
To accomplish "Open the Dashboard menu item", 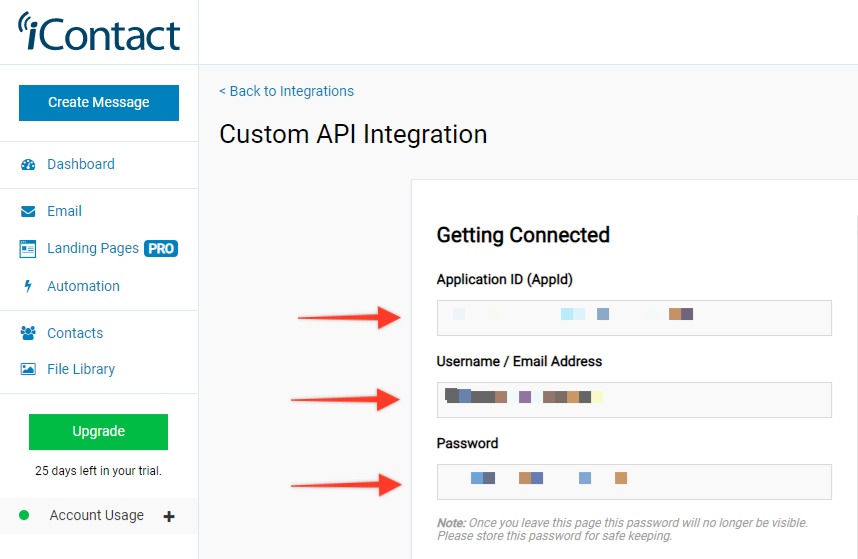I will (x=81, y=164).
